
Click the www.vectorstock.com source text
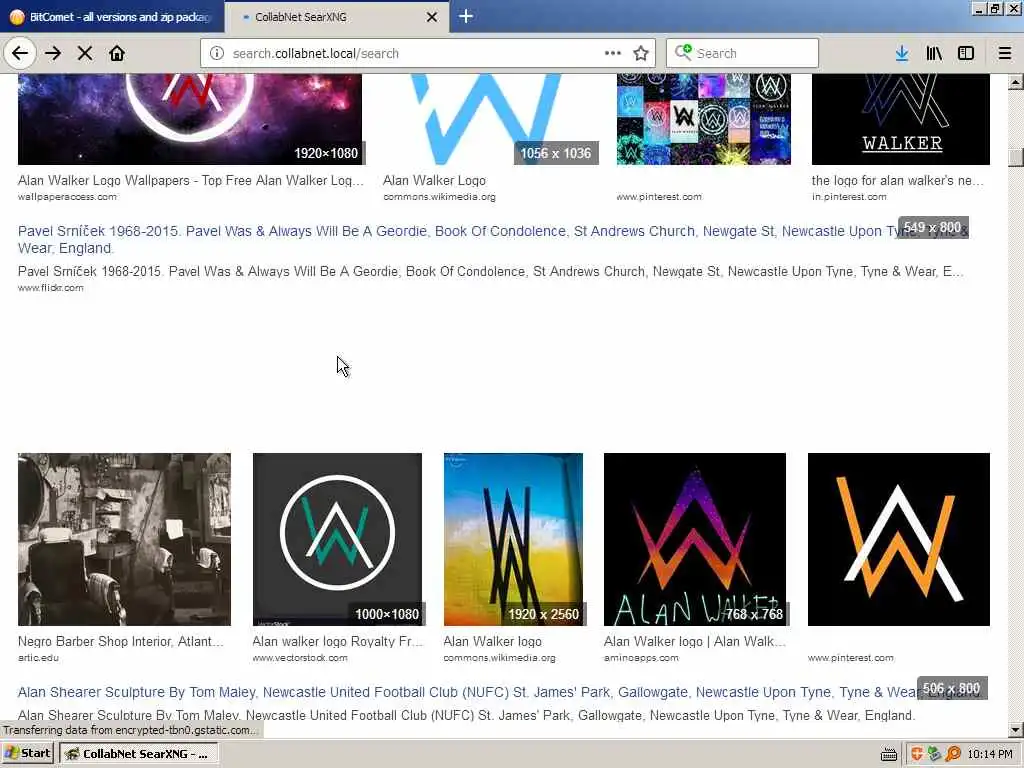pyautogui.click(x=300, y=658)
